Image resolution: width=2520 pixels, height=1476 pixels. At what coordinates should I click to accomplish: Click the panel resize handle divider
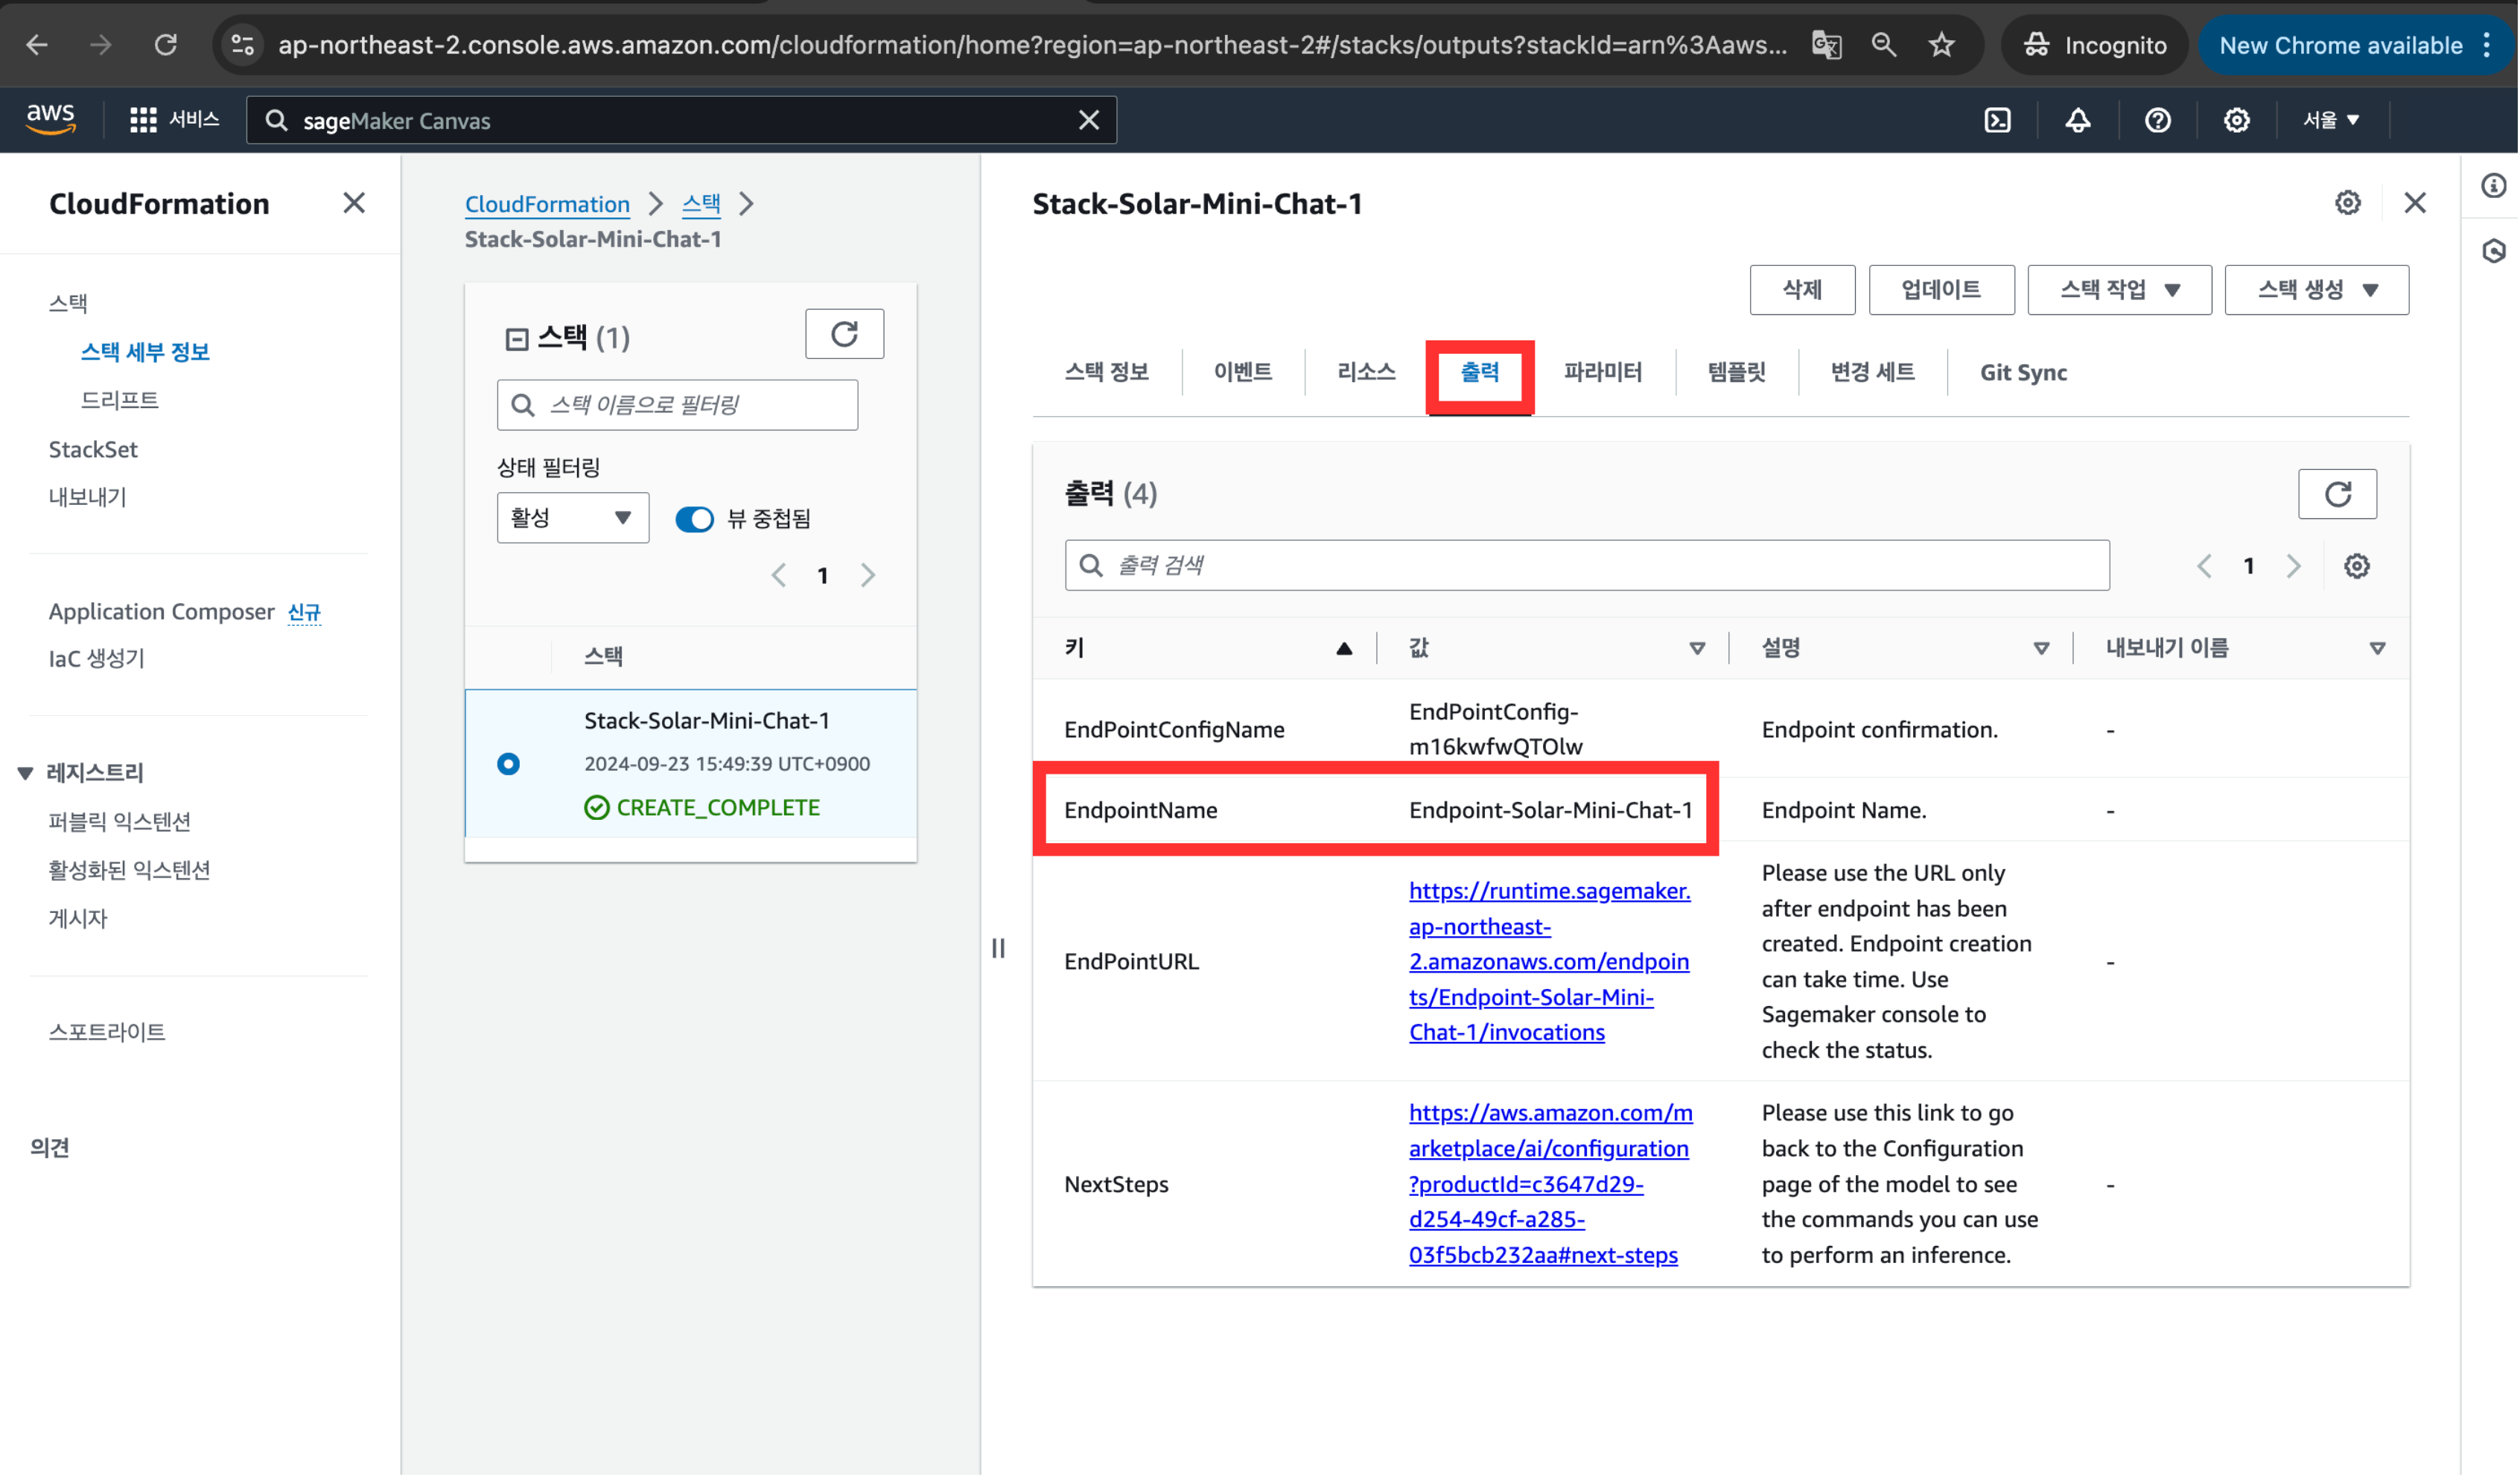pyautogui.click(x=998, y=948)
